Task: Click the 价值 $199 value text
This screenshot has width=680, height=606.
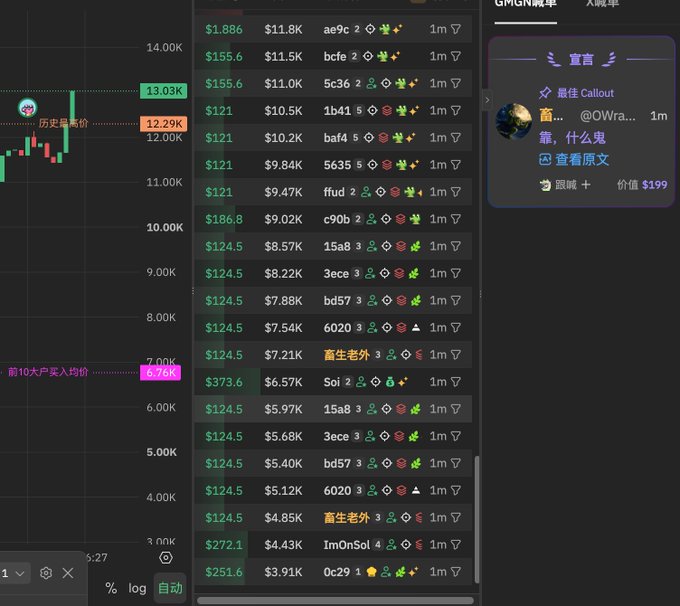Action: pos(642,185)
